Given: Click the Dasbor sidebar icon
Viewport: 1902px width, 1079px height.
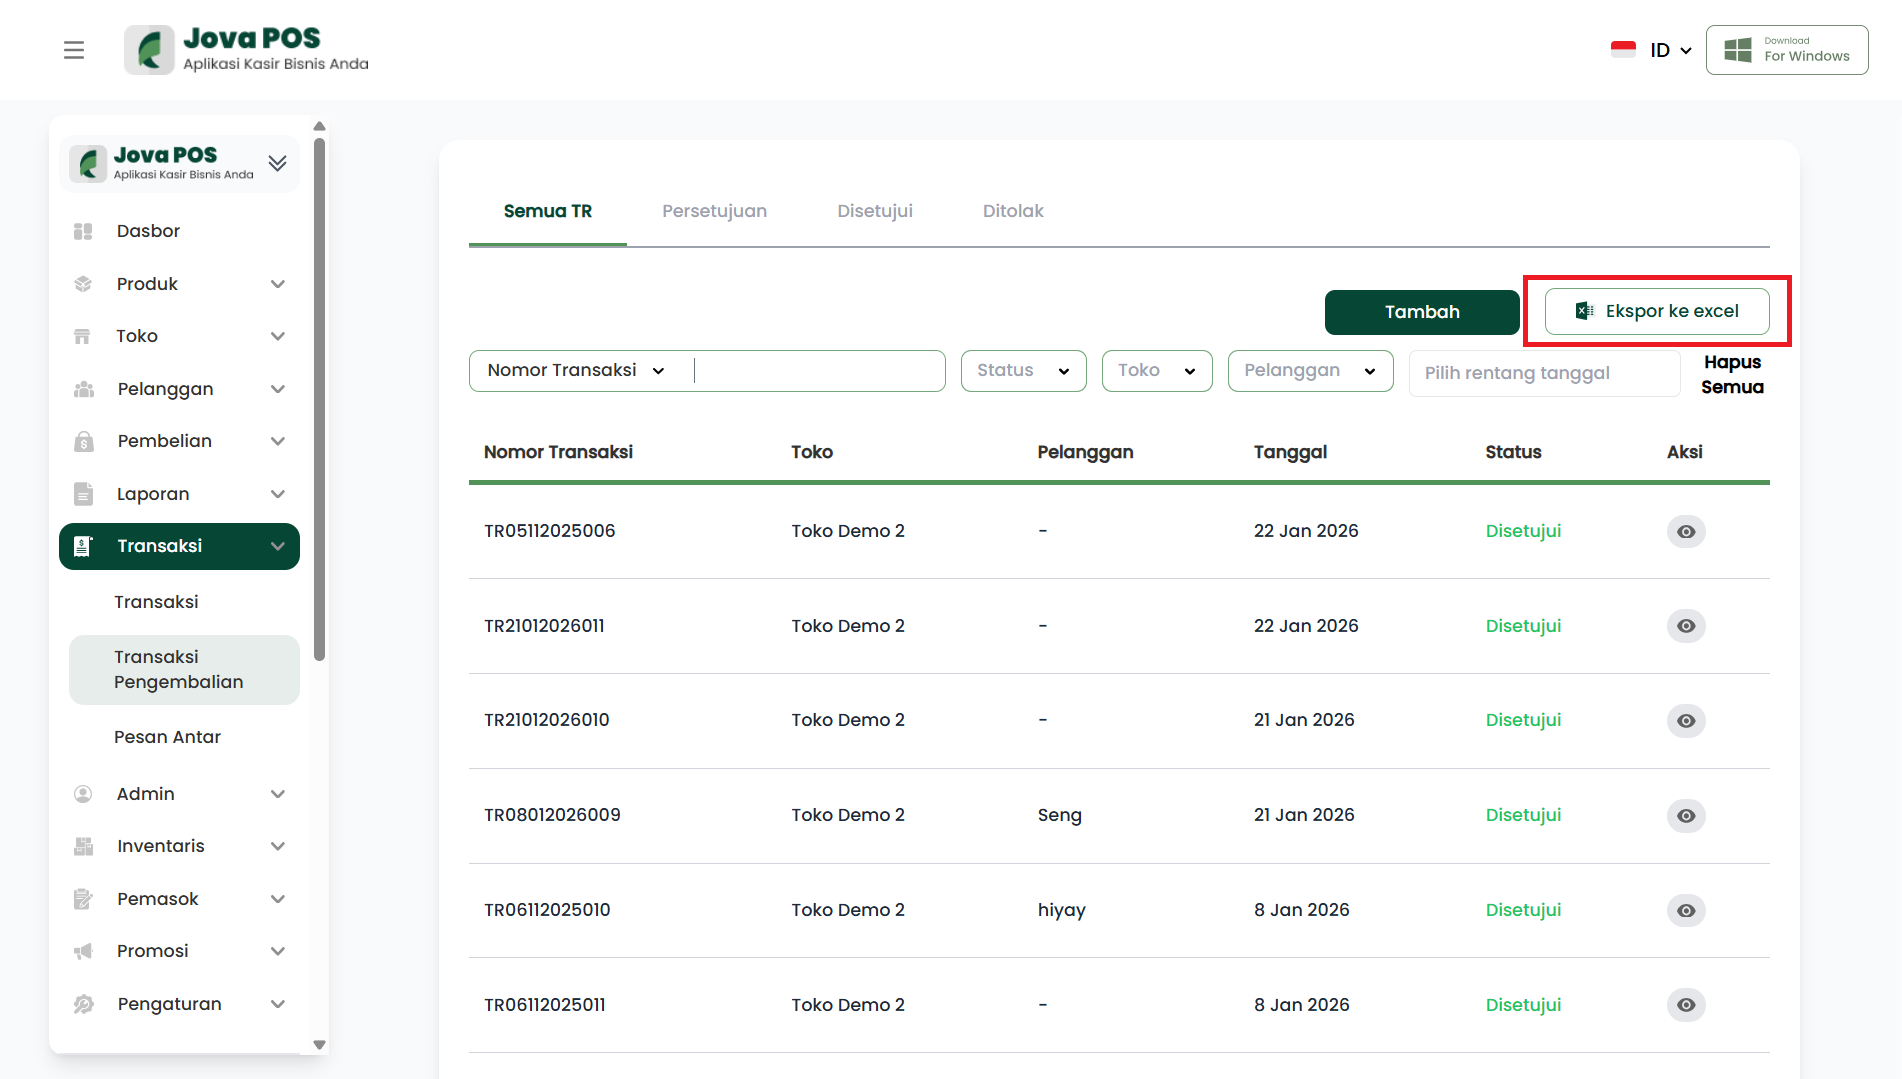Looking at the screenshot, I should pyautogui.click(x=83, y=231).
